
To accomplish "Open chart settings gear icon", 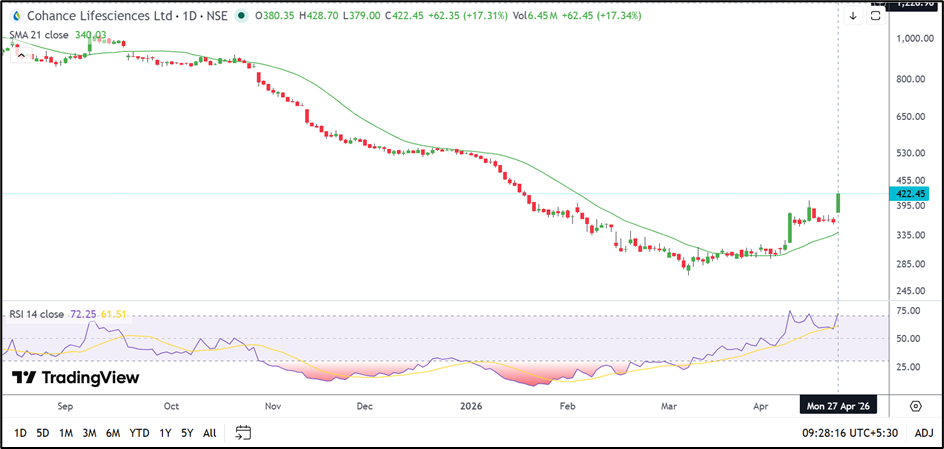I will coord(915,406).
